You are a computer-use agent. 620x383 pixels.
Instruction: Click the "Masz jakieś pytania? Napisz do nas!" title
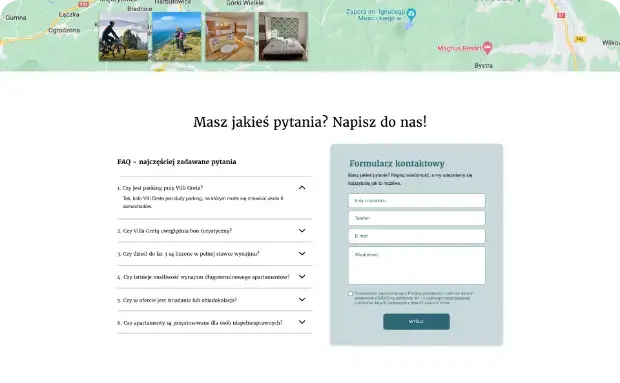click(310, 122)
